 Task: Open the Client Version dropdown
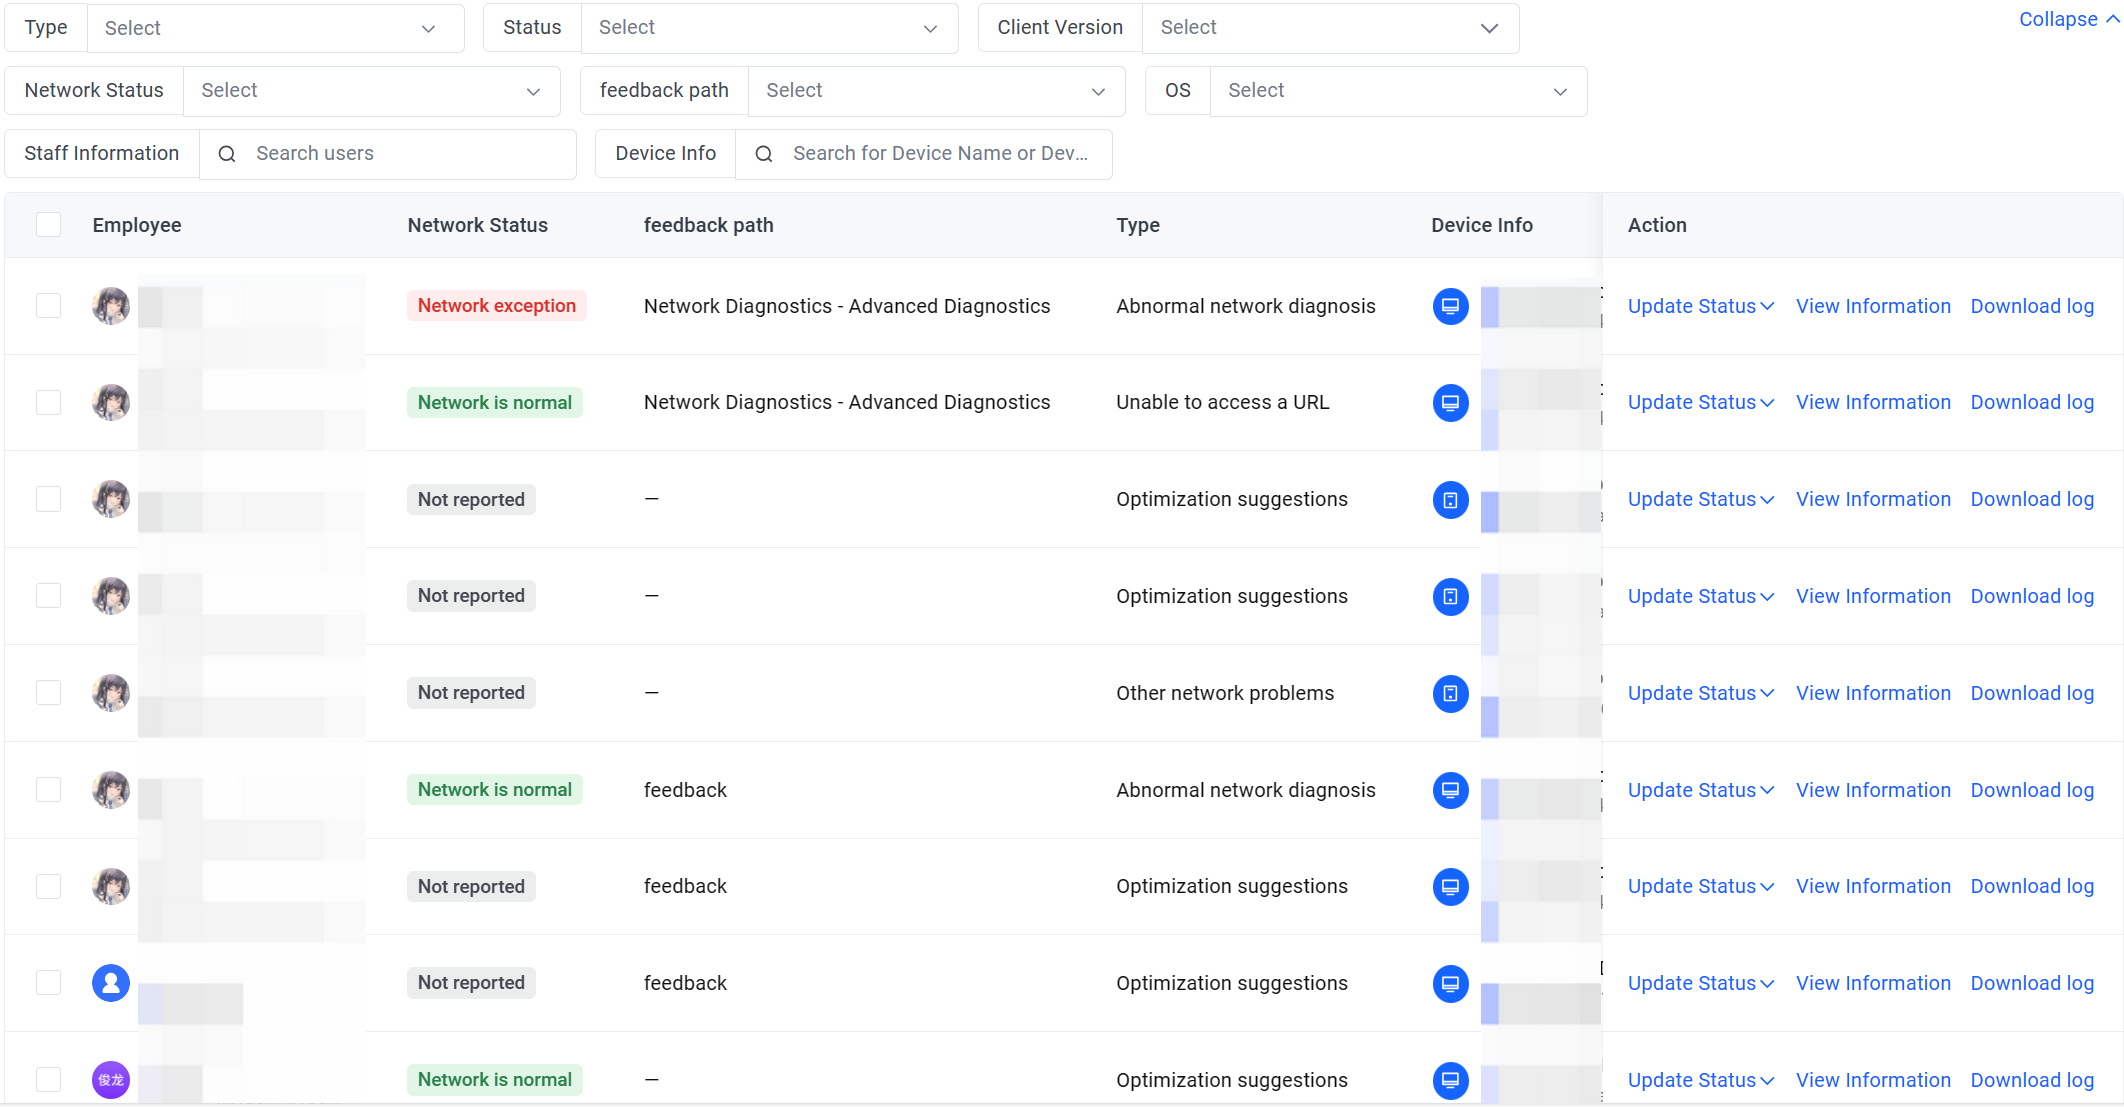pyautogui.click(x=1330, y=28)
